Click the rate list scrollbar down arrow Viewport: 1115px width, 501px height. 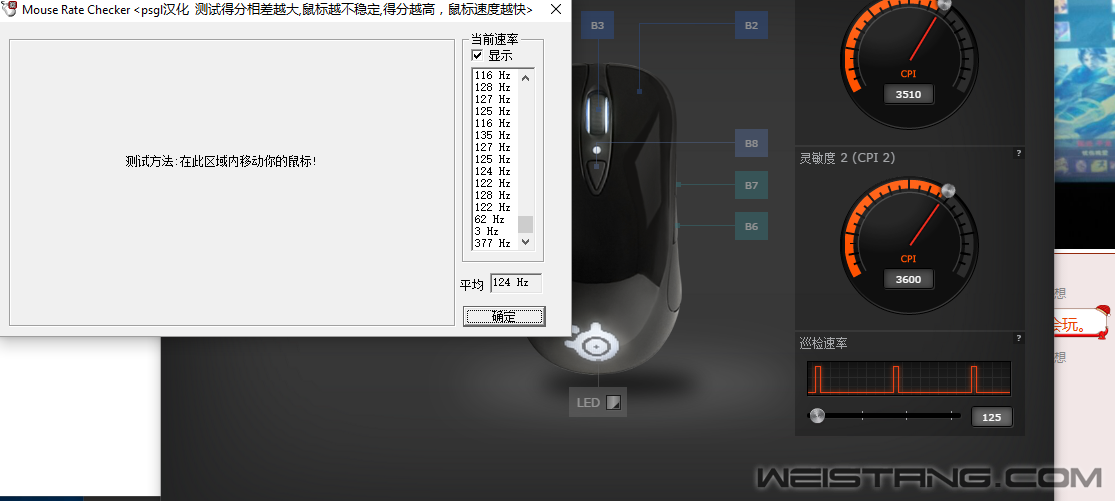pyautogui.click(x=526, y=242)
